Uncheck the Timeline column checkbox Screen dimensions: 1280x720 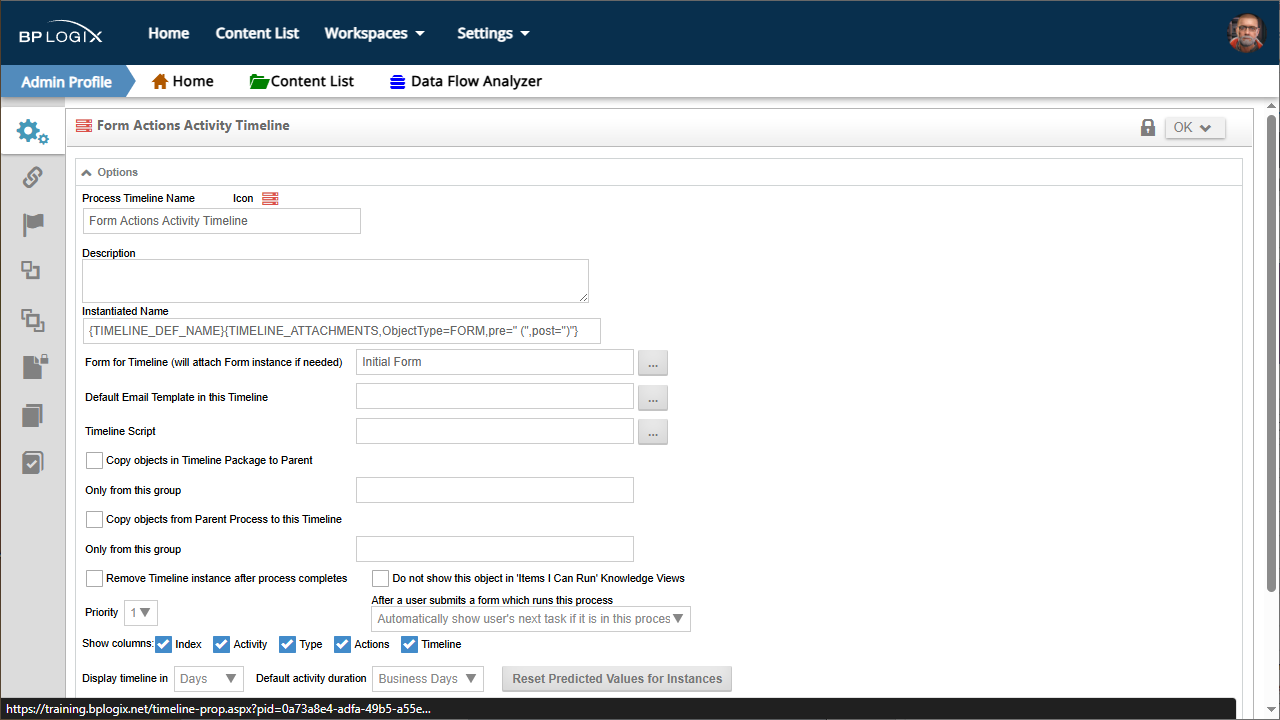tap(409, 644)
